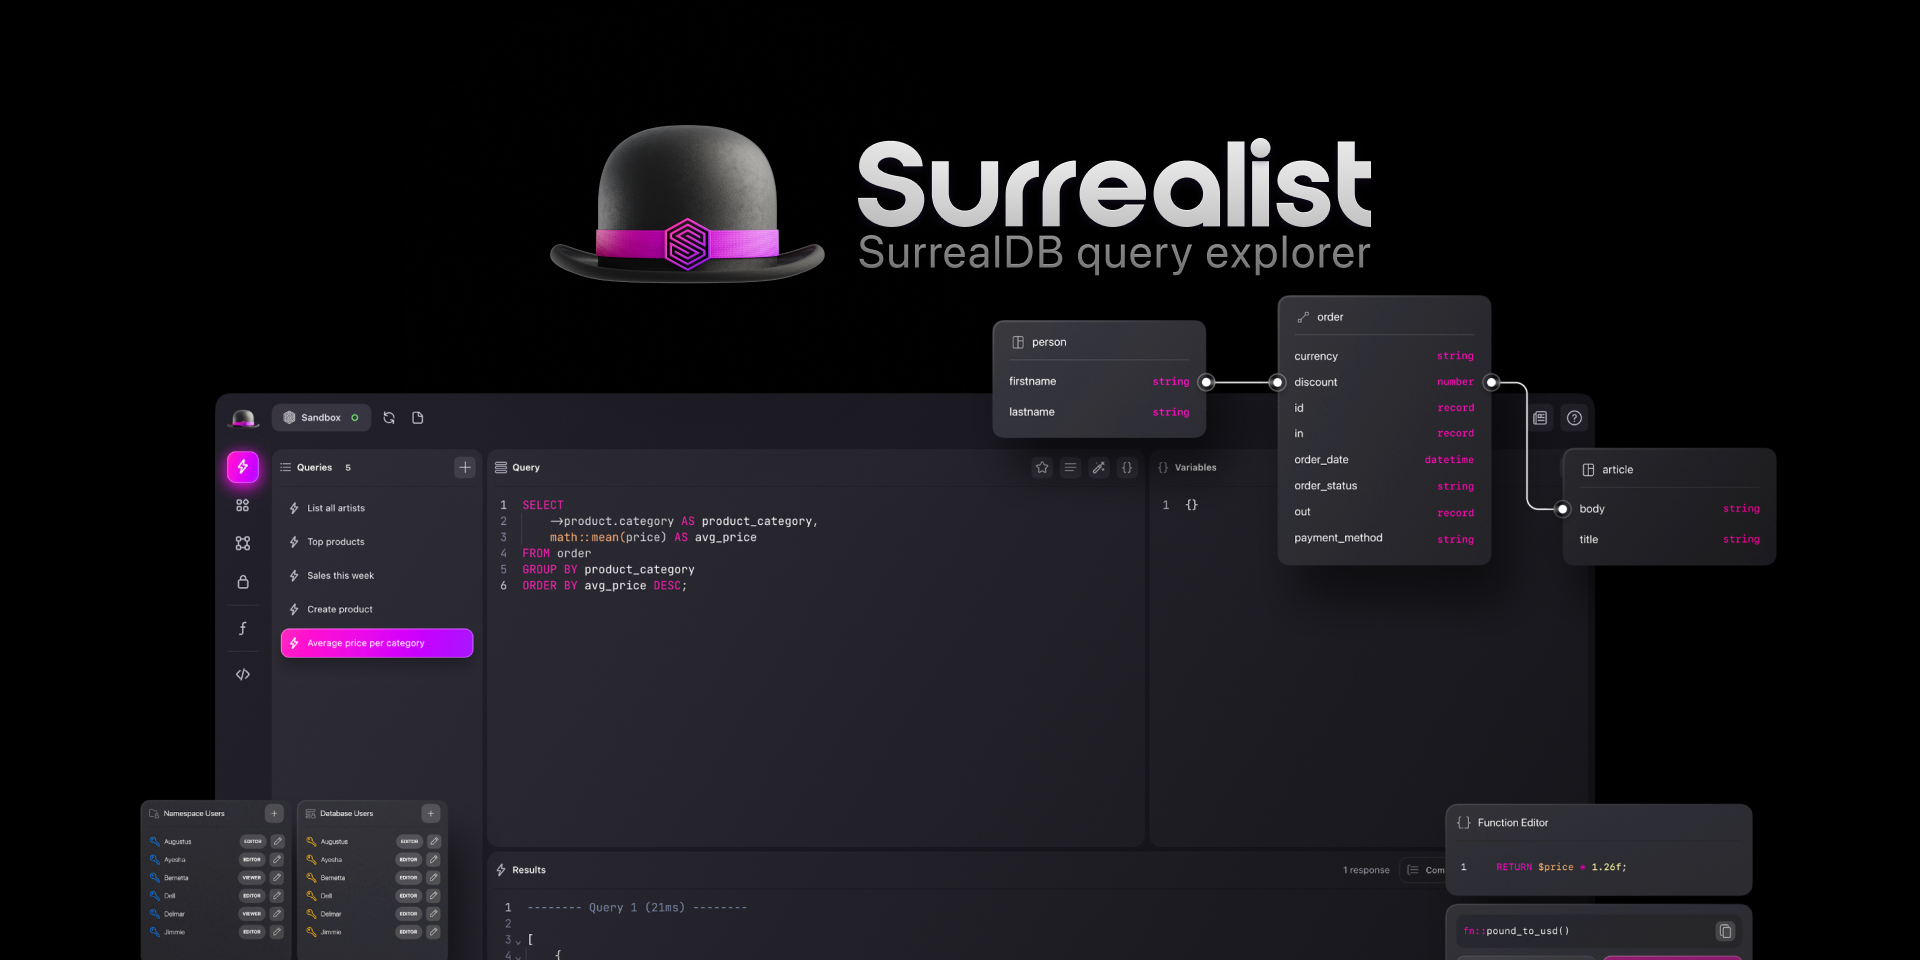Screen dimensions: 1920x960
Task: Click the magic wand icon in Query panel
Action: (1099, 467)
